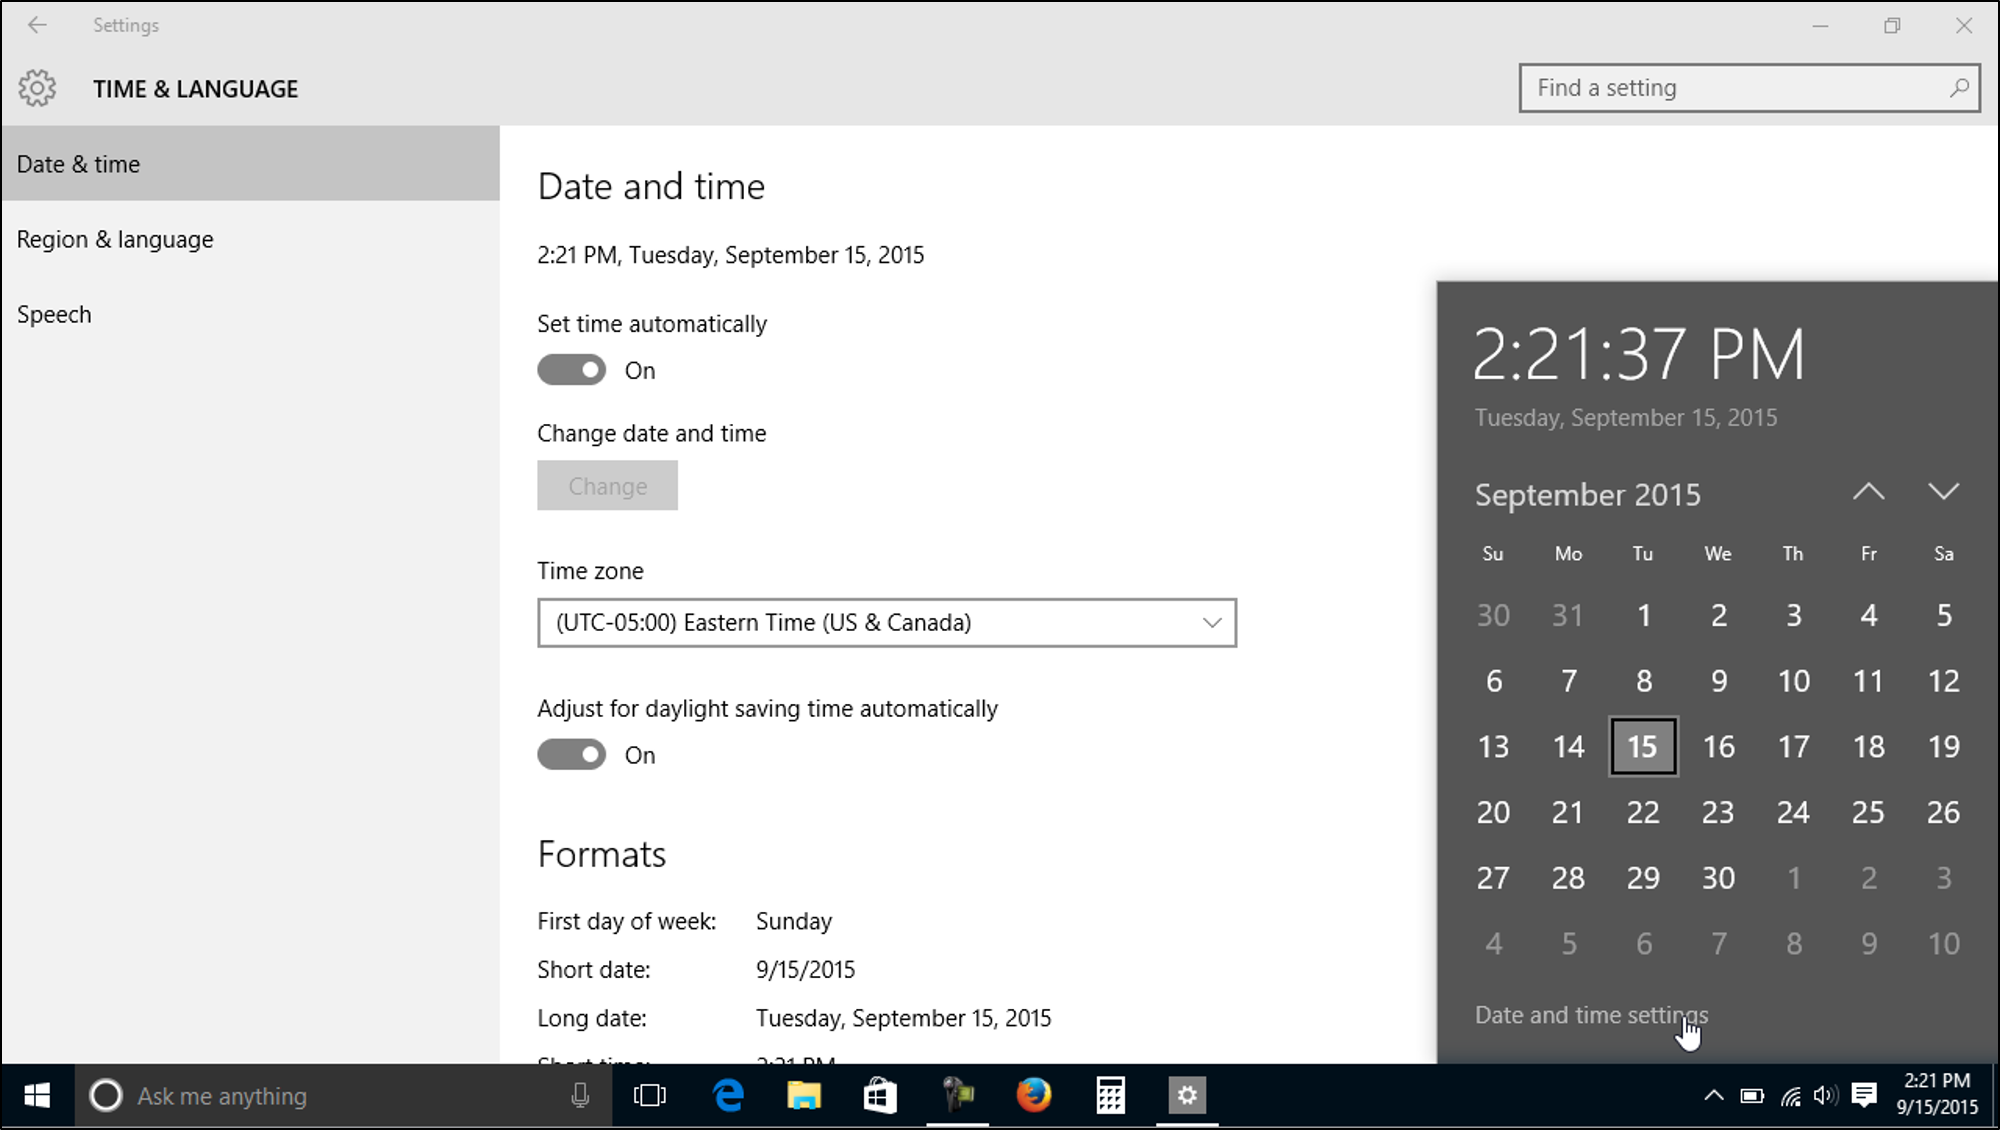Open Region & language settings tab

coord(114,239)
